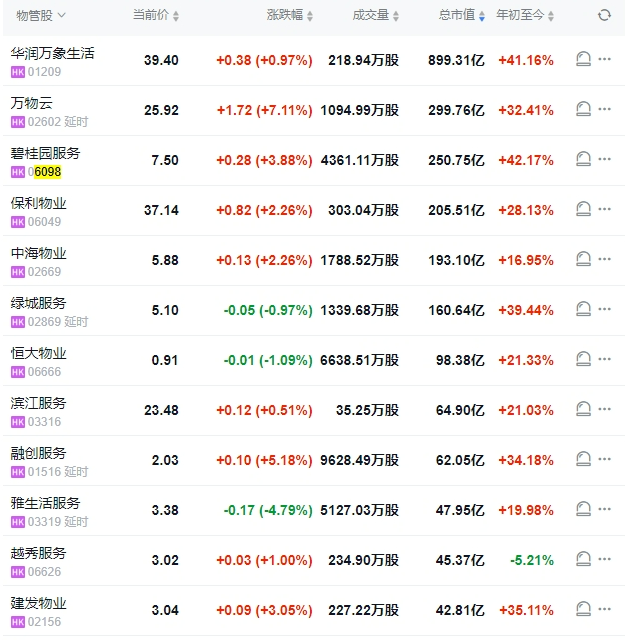Set alert bell for 绿城服务
Viewport: 625px width, 640px height.
click(x=583, y=309)
